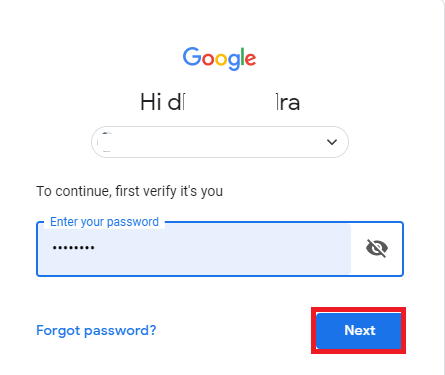445x375 pixels.
Task: Toggle password visibility on
Action: pos(377,248)
